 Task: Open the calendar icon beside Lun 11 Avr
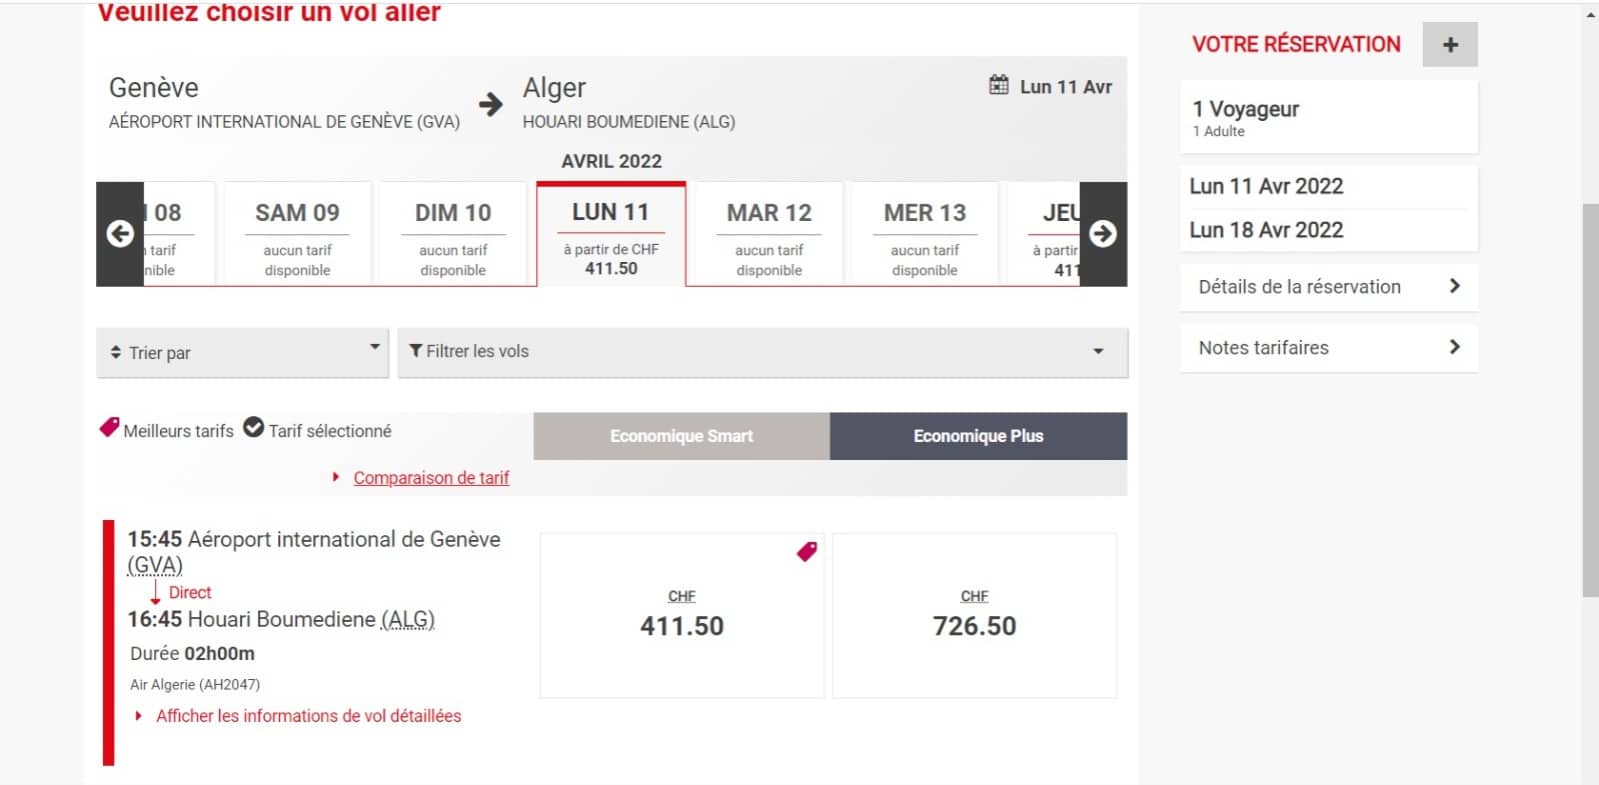point(998,85)
